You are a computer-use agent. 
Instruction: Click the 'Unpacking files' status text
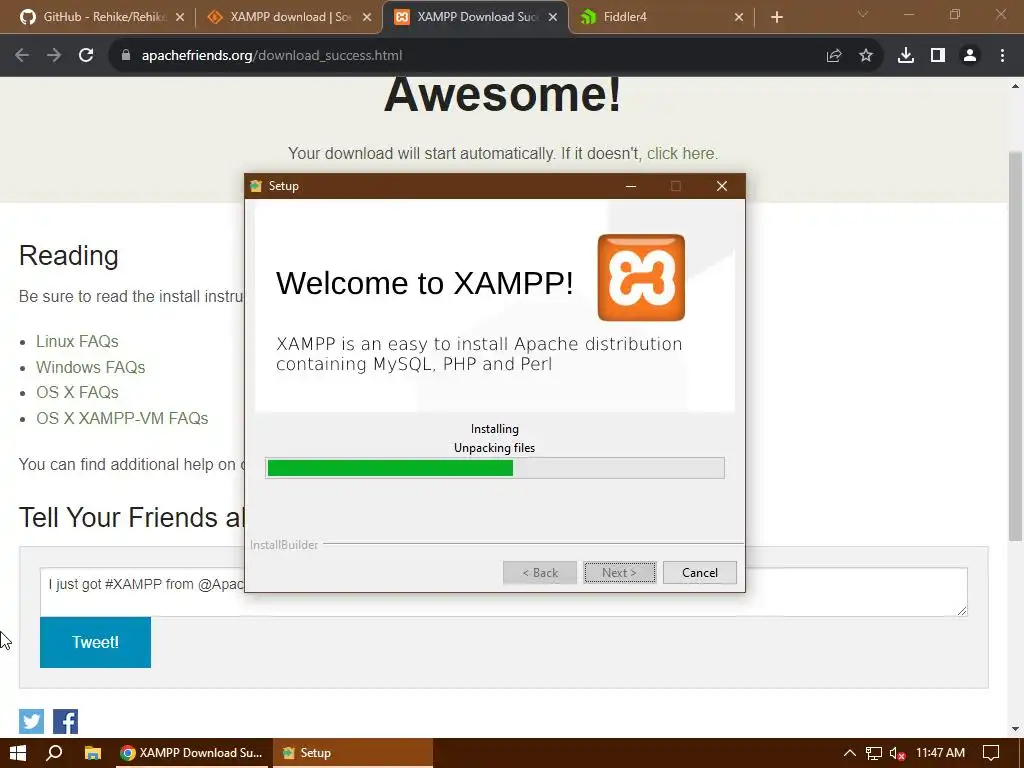click(494, 448)
